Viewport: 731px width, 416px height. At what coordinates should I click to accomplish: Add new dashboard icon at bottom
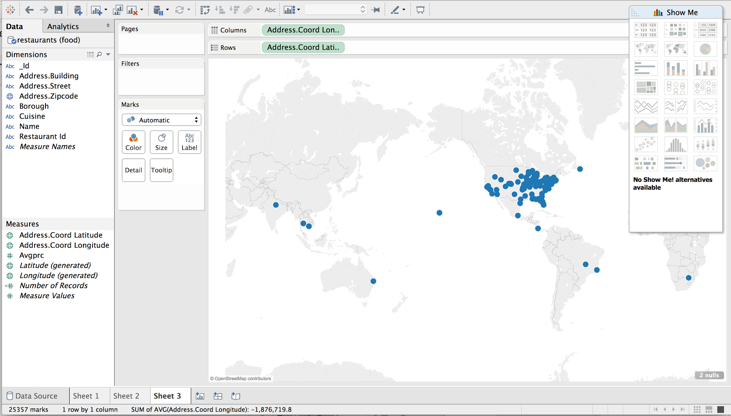click(218, 396)
